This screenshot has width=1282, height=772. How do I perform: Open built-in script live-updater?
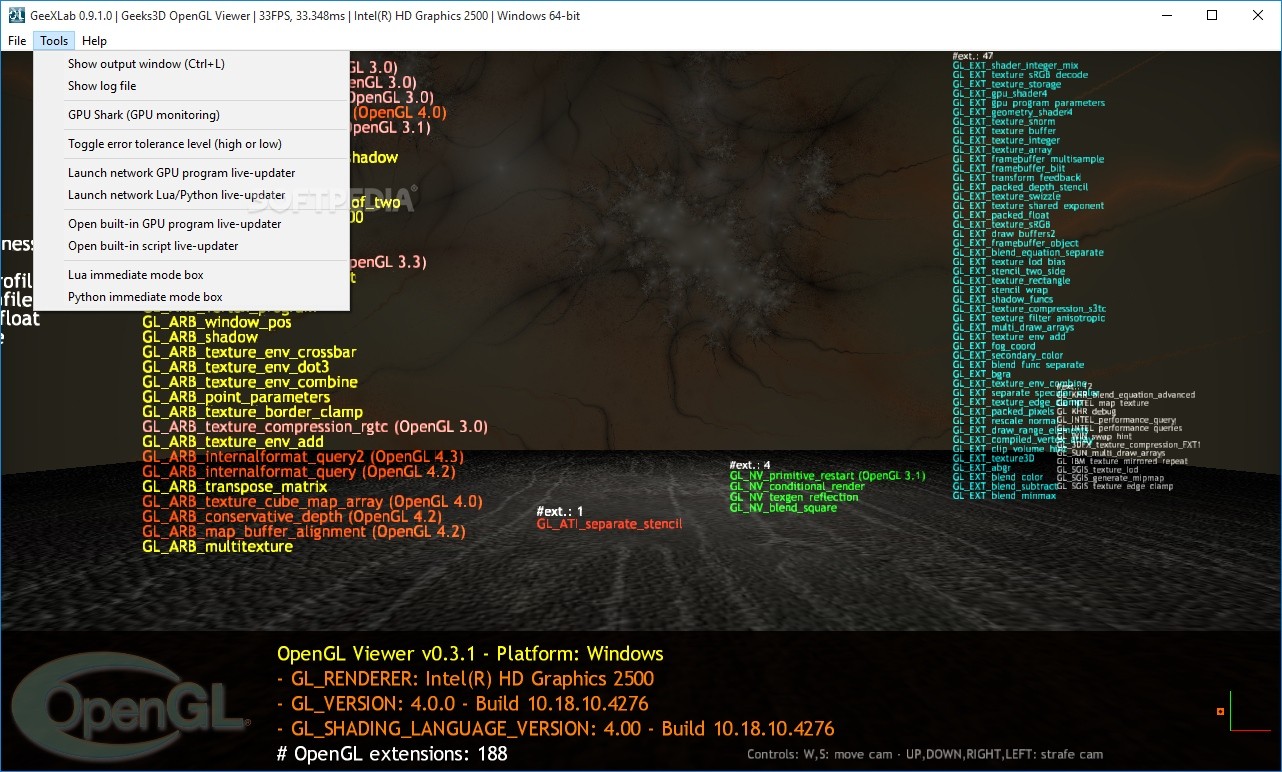(191, 246)
